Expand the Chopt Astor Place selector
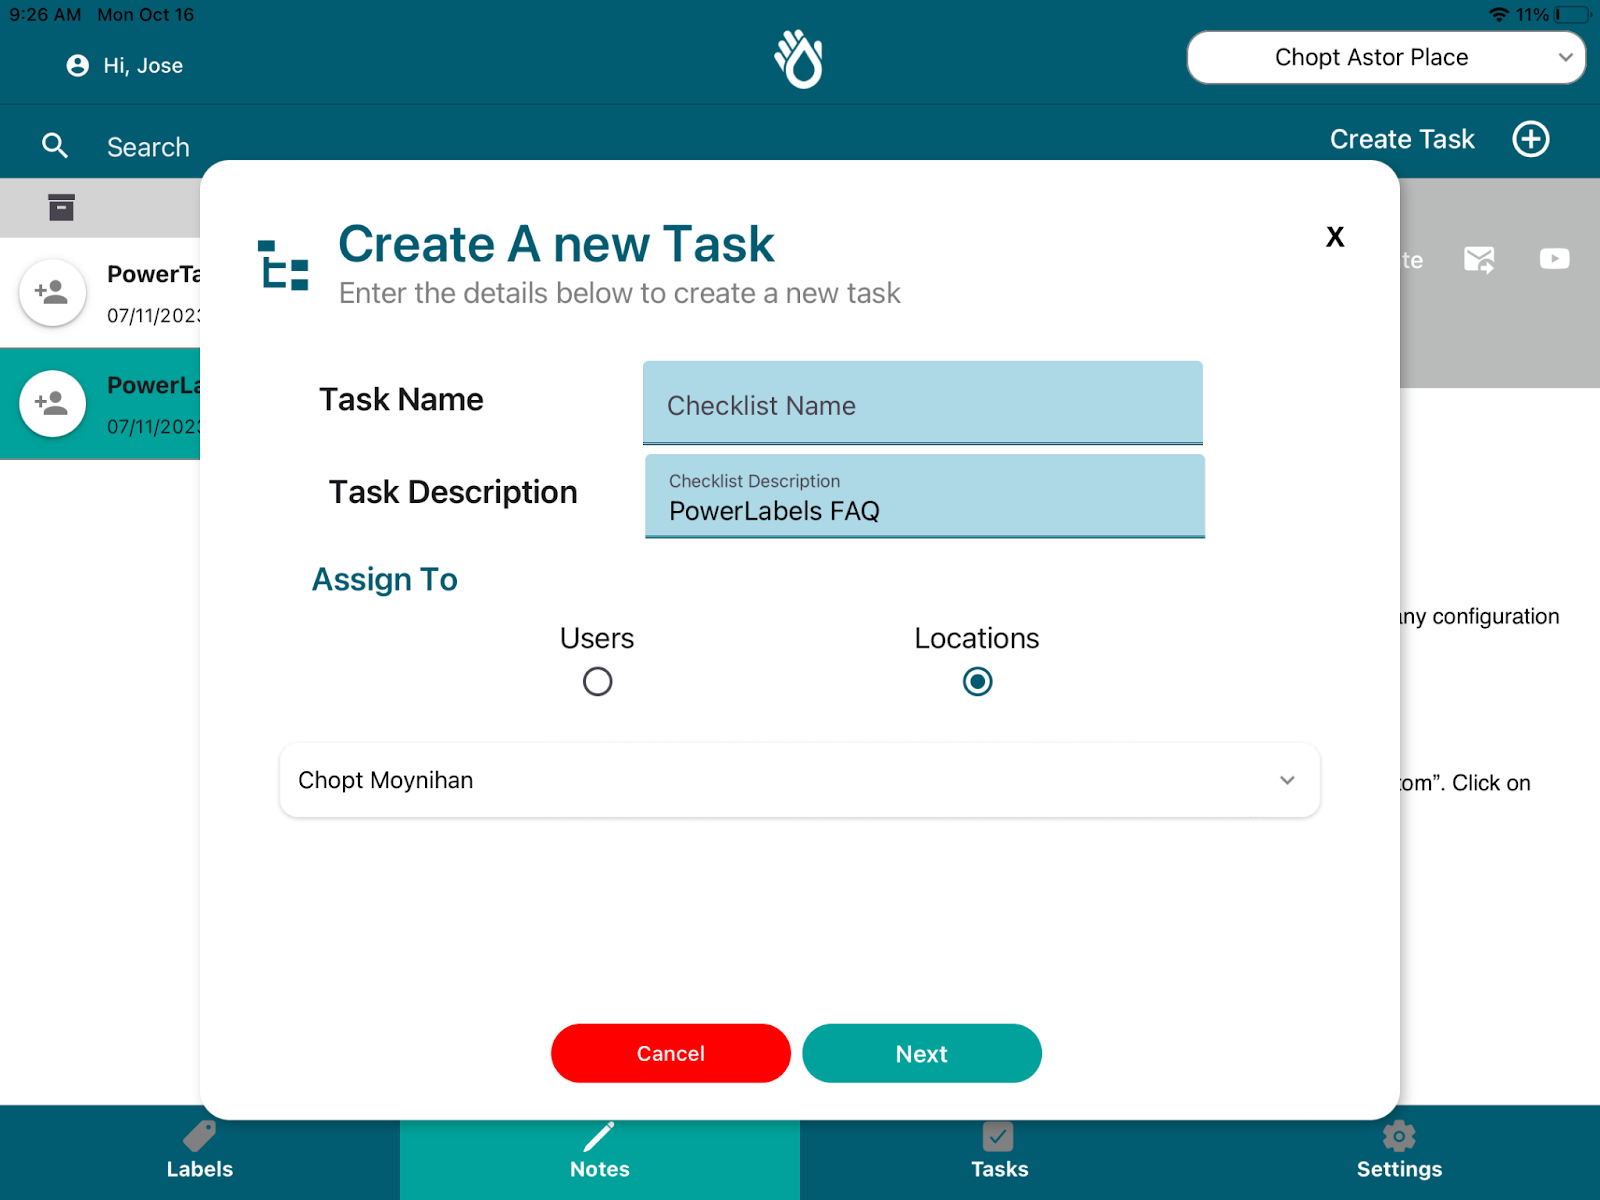Screen dimensions: 1600x1200 (x=1386, y=58)
